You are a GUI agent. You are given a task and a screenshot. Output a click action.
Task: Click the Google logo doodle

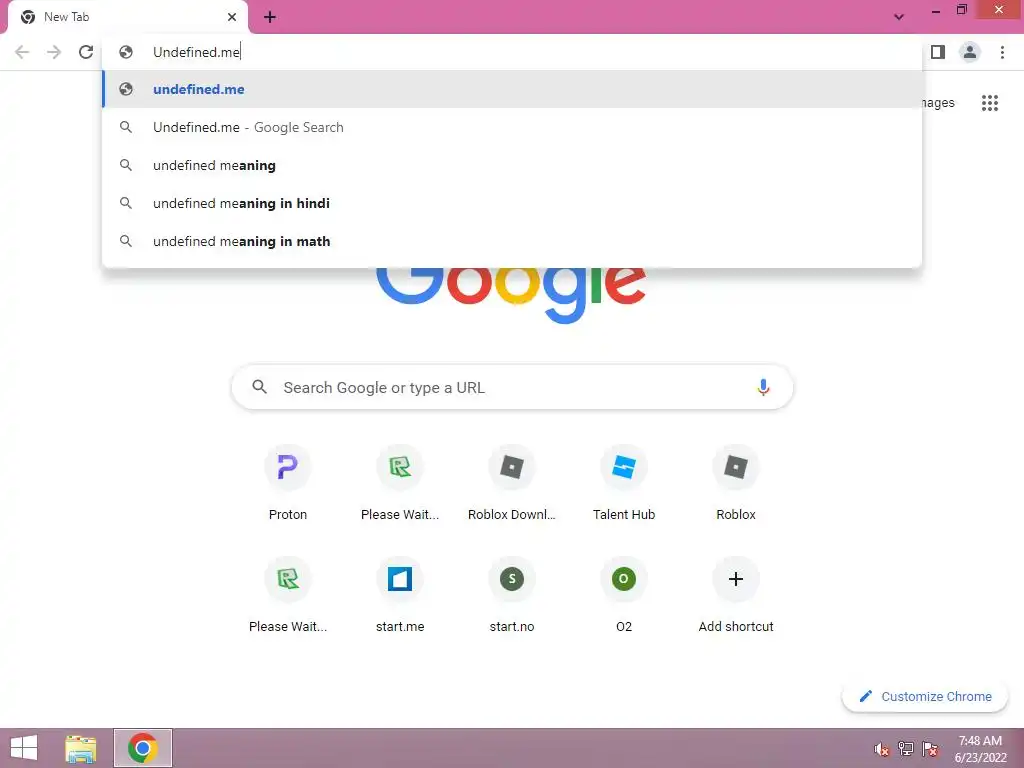click(511, 294)
